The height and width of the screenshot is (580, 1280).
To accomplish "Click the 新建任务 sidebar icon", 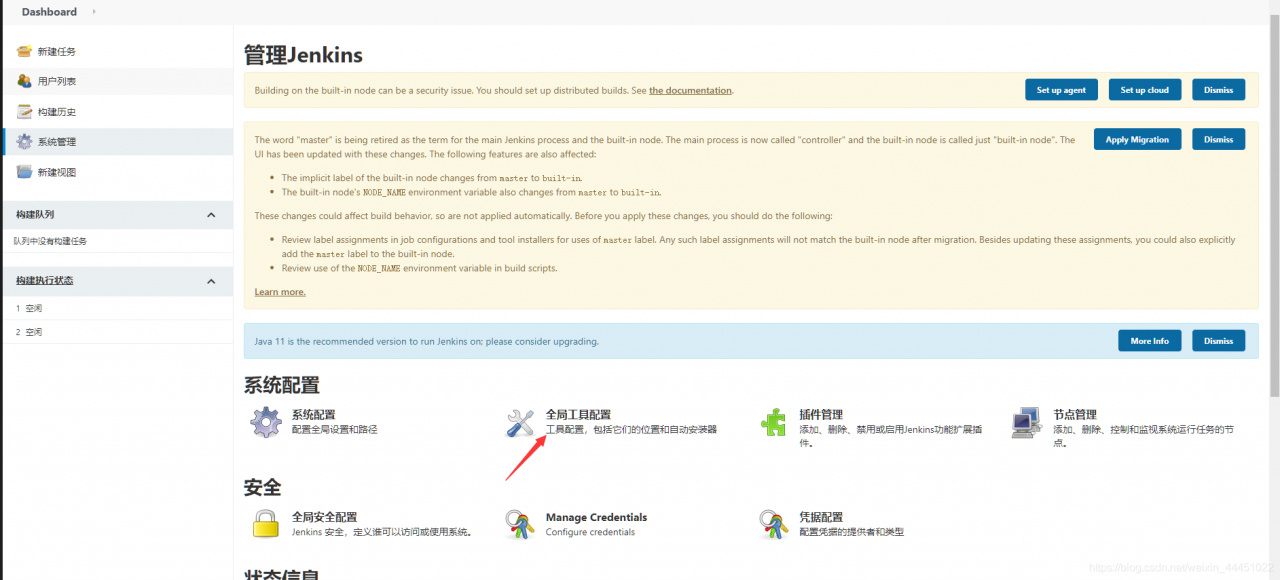I will (x=24, y=51).
